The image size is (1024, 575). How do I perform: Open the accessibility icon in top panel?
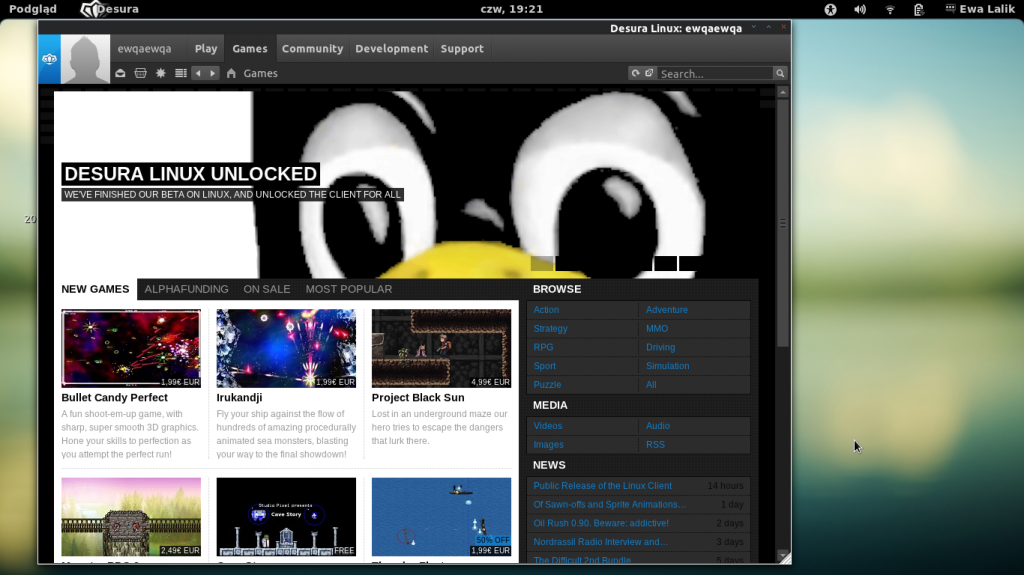click(x=830, y=9)
